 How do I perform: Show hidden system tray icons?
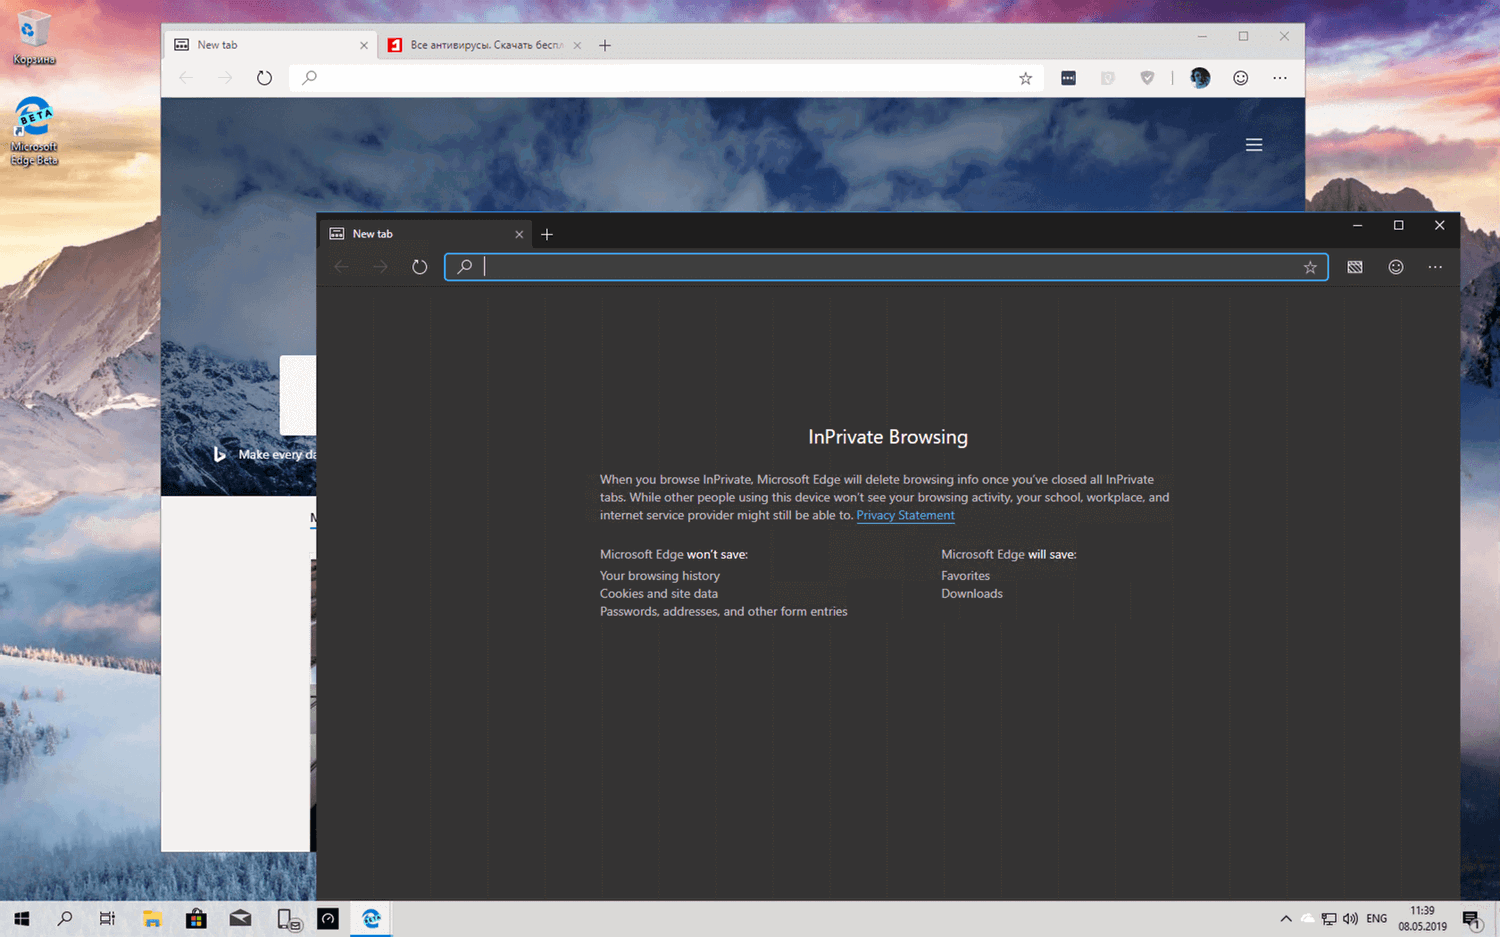[1286, 919]
